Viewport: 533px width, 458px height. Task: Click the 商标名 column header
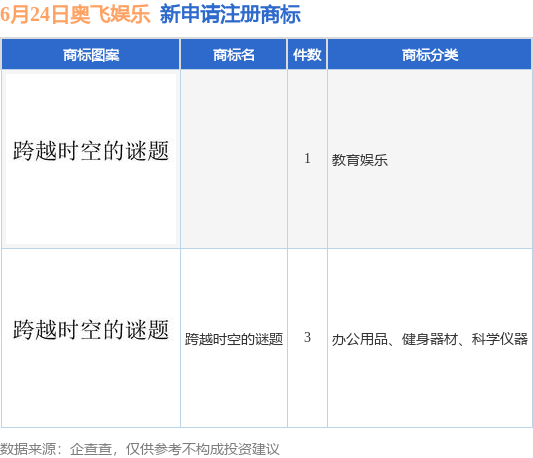point(234,54)
